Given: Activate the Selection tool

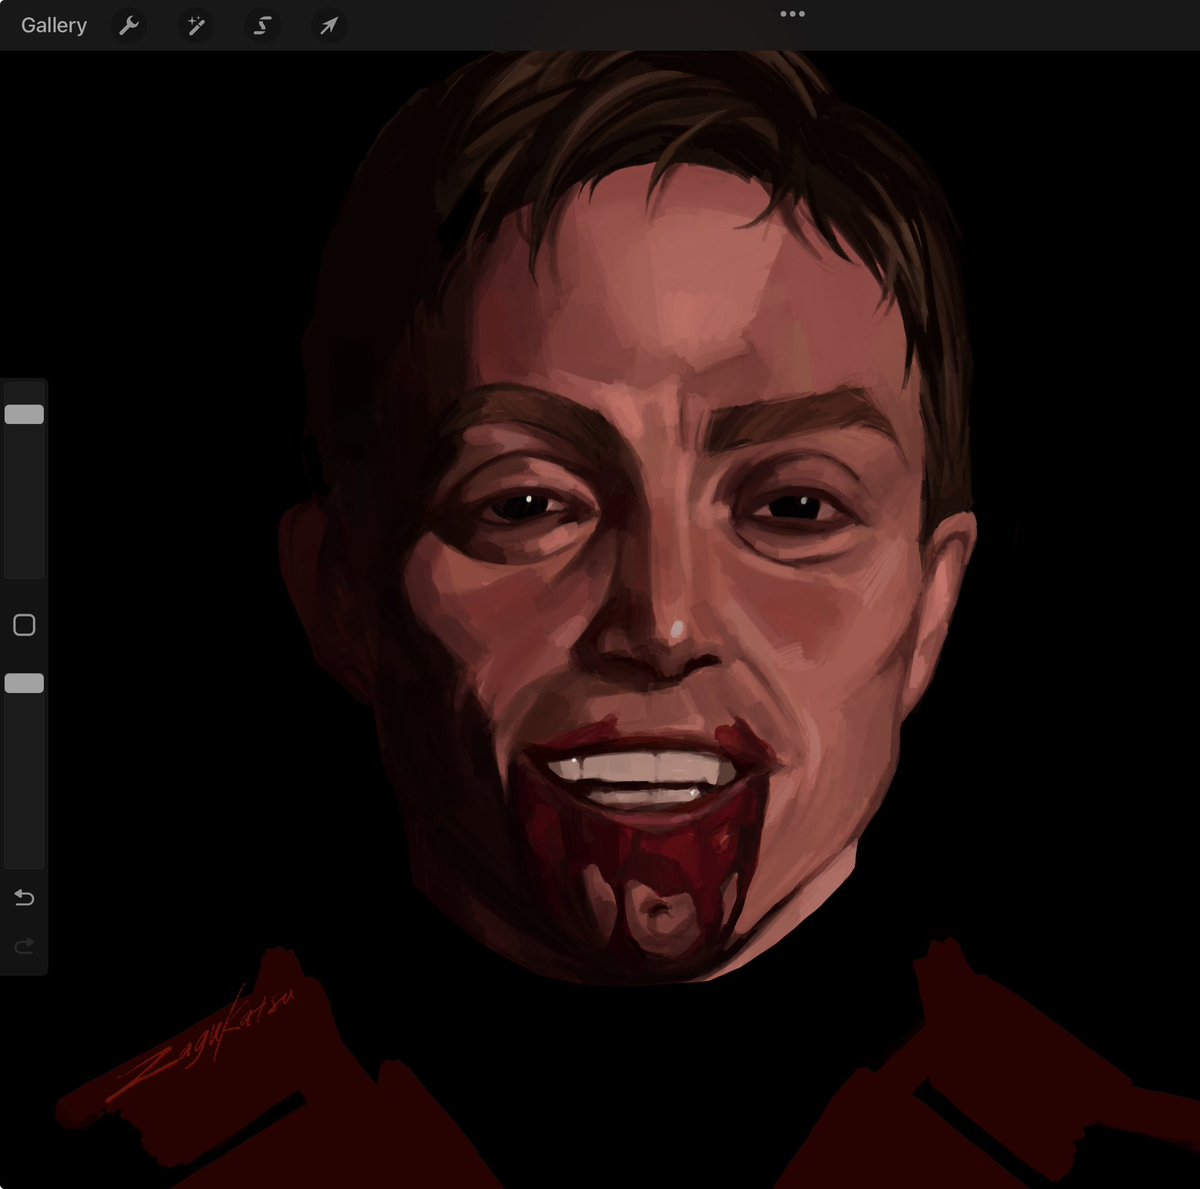Looking at the screenshot, I should 262,26.
